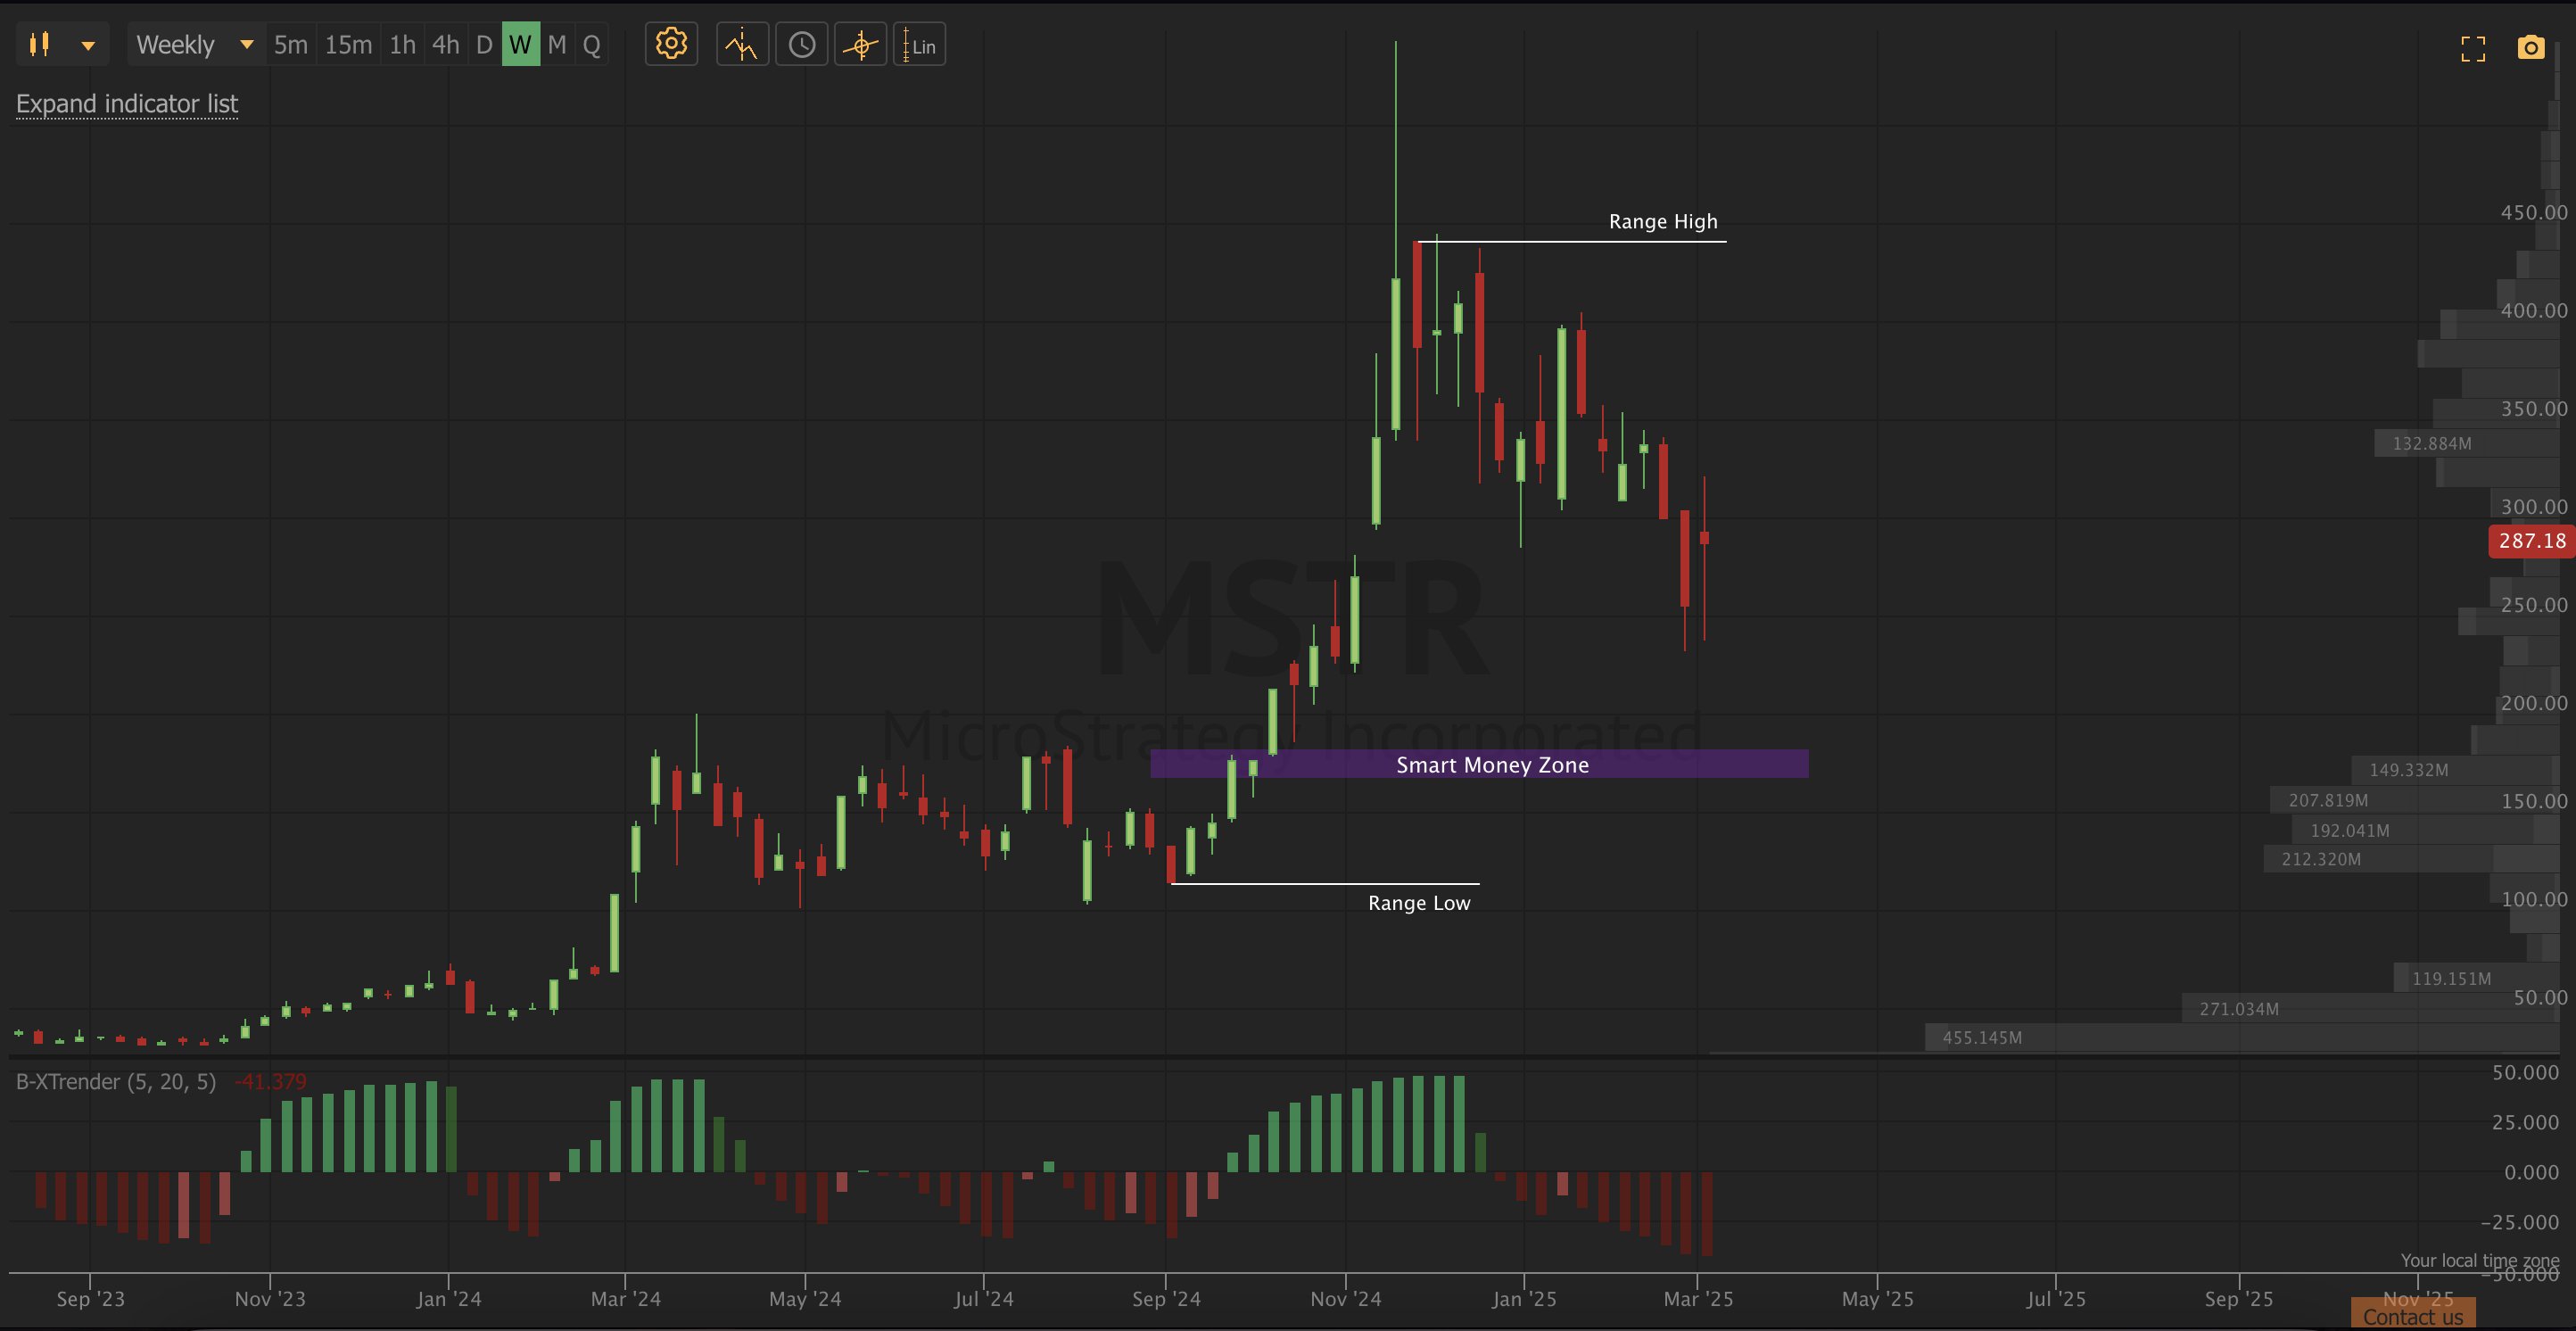Click the 119.151M volume profile label
Screen dimensions: 2576x1331
[2451, 979]
